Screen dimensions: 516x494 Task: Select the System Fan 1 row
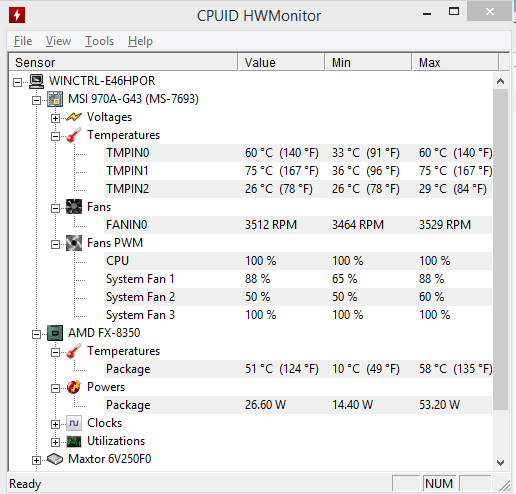pos(298,279)
